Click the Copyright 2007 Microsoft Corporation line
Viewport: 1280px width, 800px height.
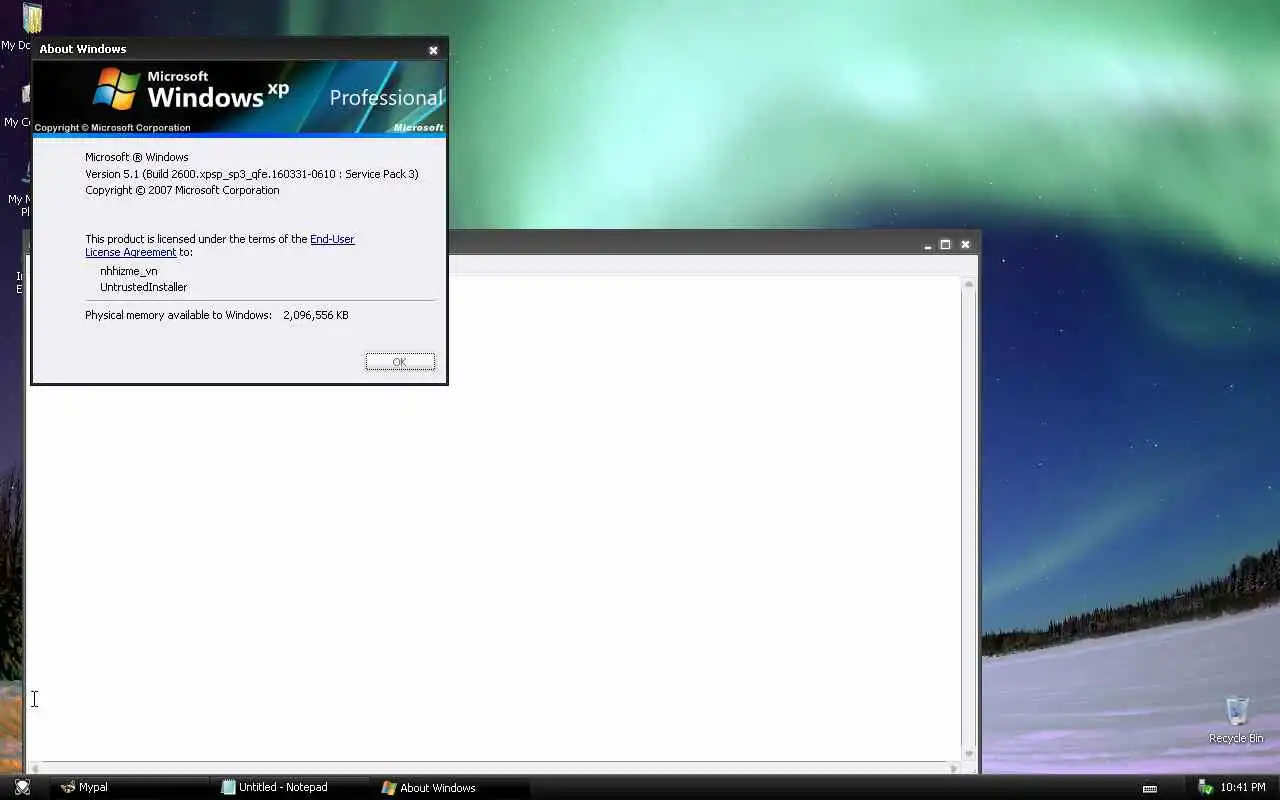182,190
